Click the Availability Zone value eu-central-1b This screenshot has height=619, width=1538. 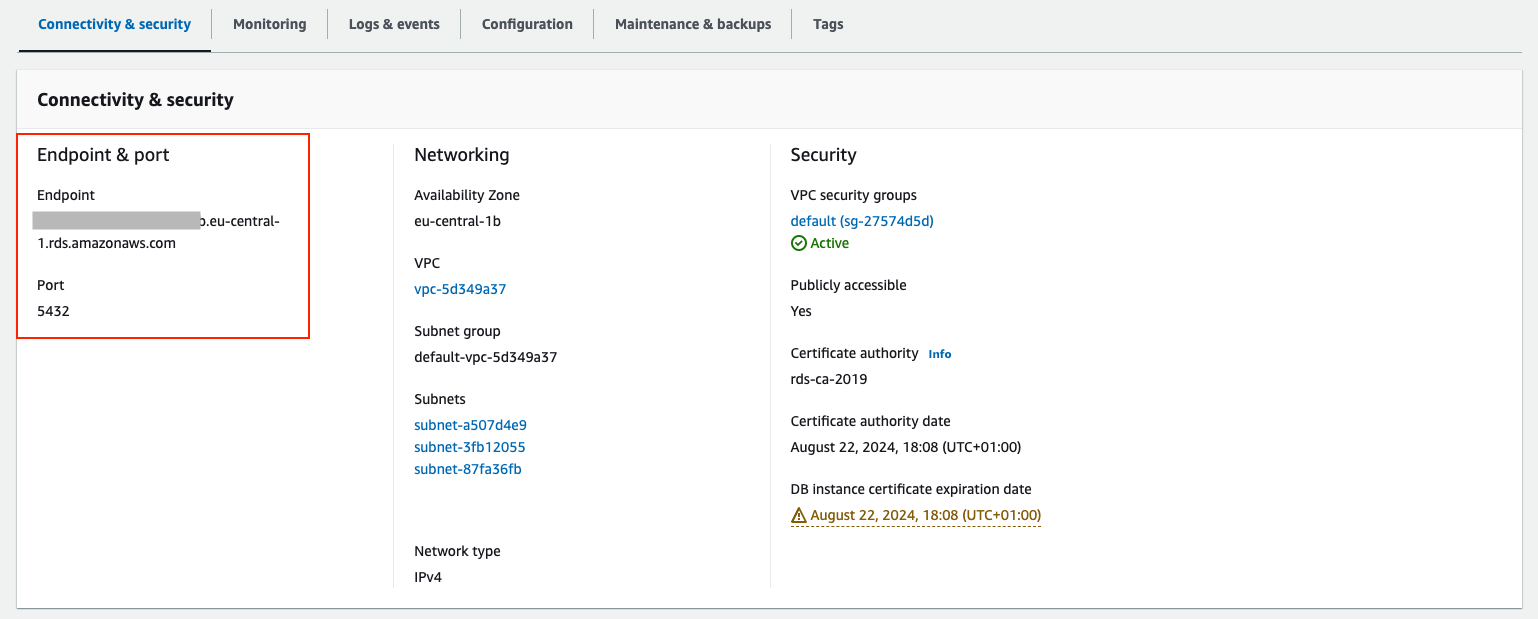(458, 220)
